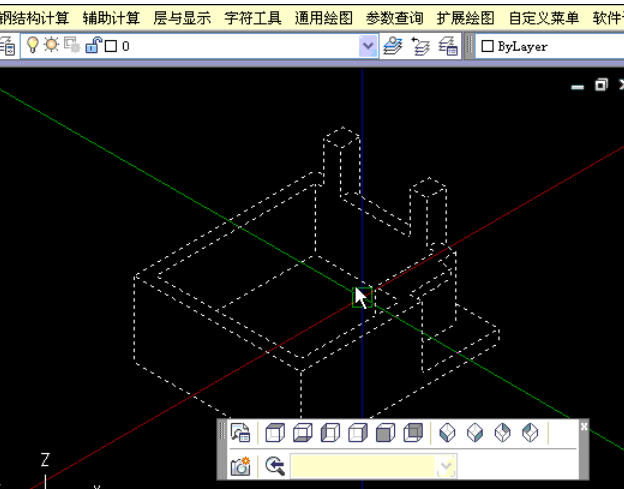
Task: Close the floating View toolbar
Action: [x=584, y=426]
